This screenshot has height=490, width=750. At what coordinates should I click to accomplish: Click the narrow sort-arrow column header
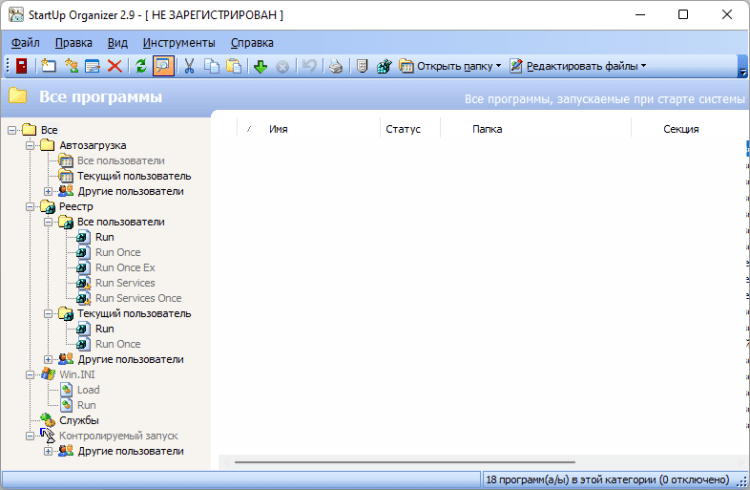[x=249, y=129]
